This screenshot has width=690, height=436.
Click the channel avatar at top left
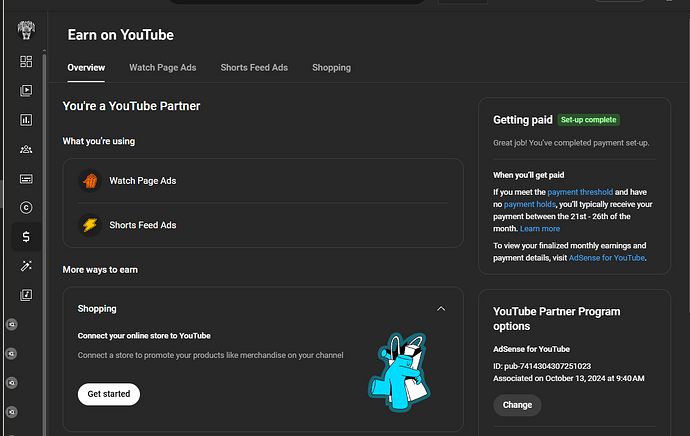(26, 29)
